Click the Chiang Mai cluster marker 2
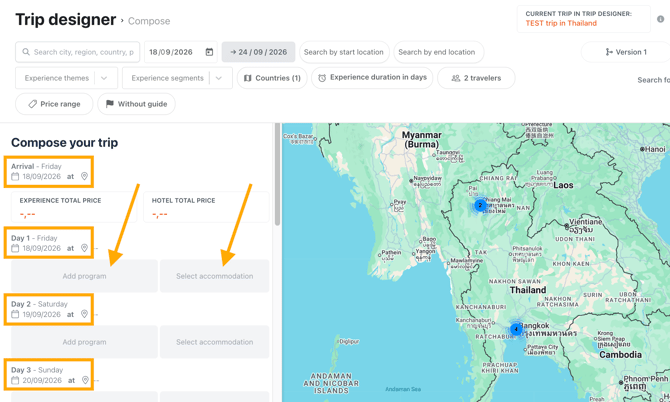The height and width of the screenshot is (402, 670). point(480,205)
